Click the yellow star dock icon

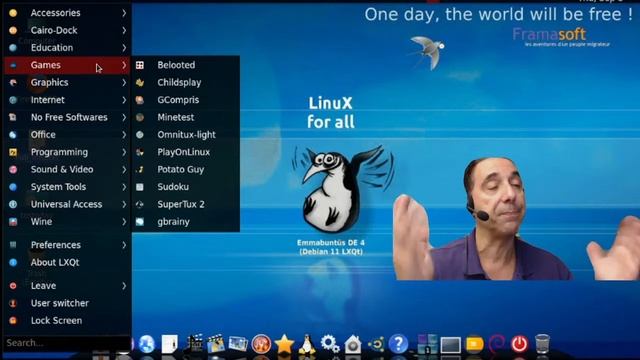284,344
